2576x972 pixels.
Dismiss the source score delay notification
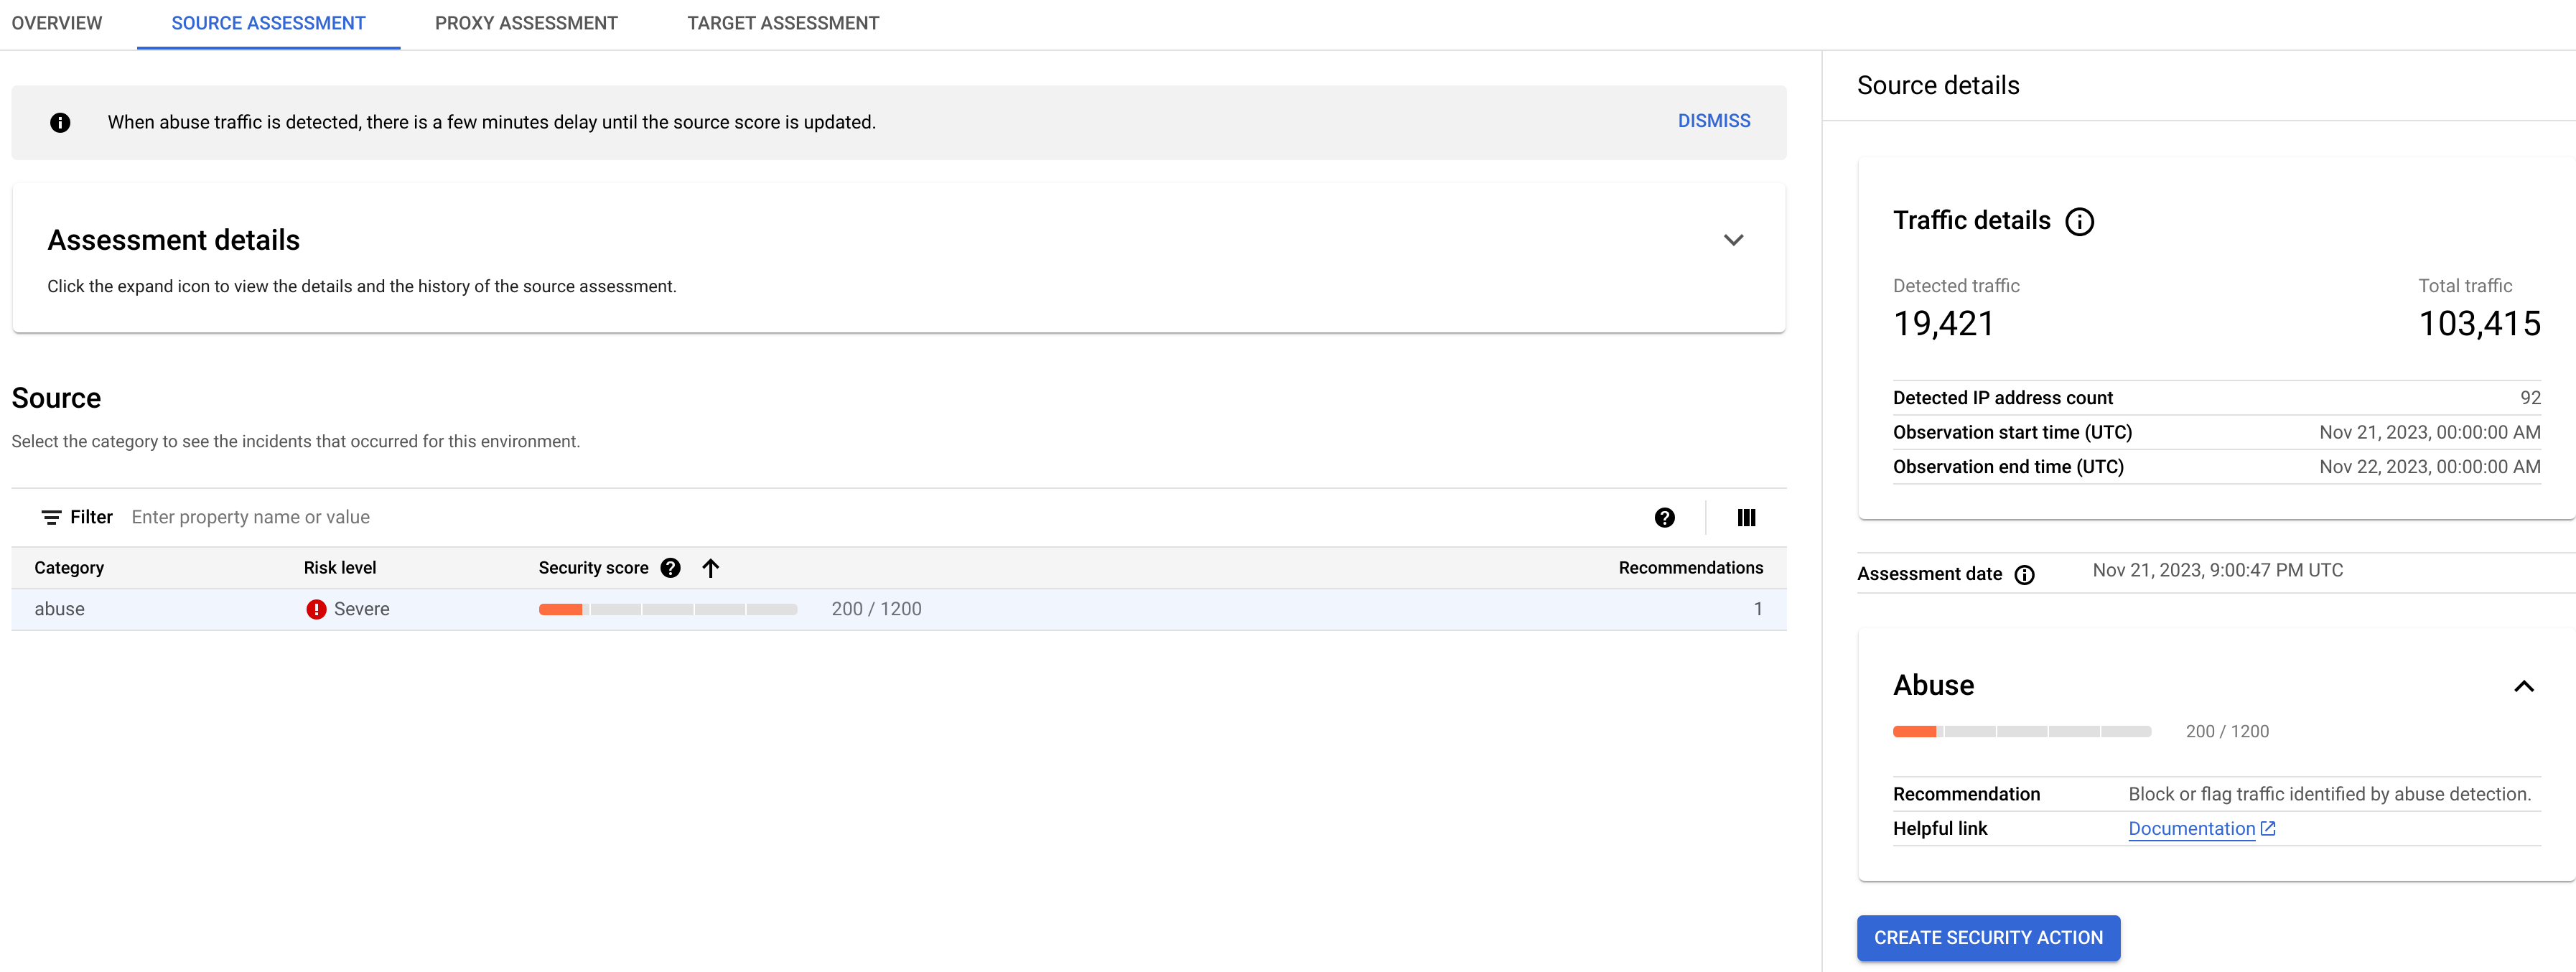tap(1713, 120)
